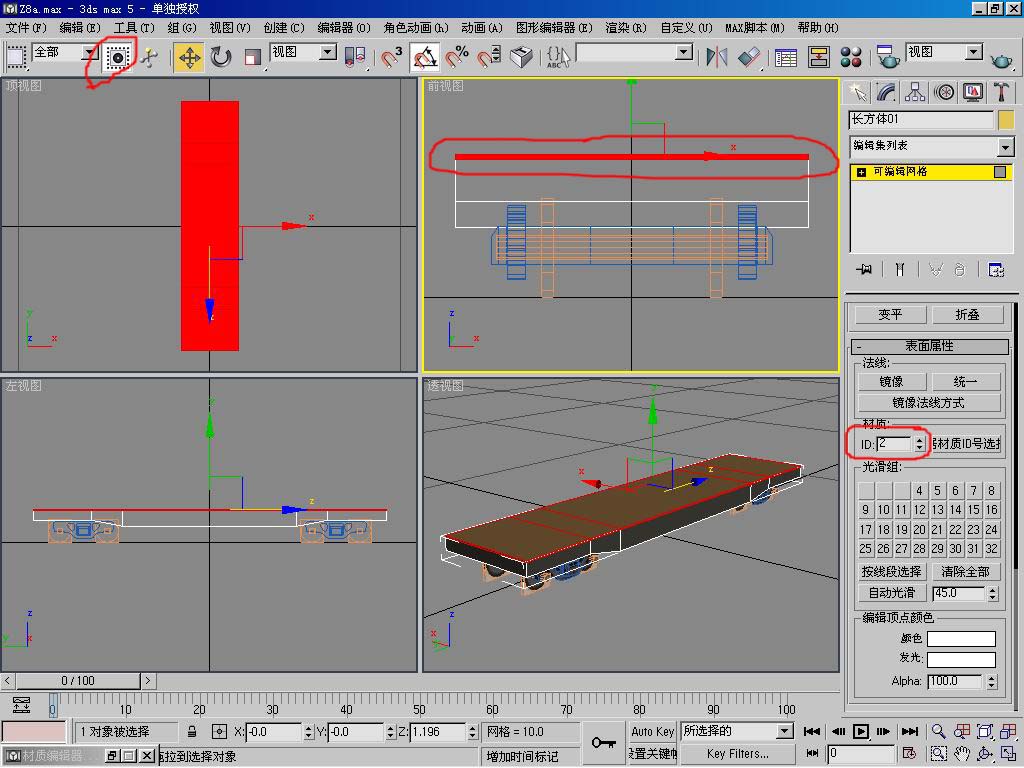Open the 编辑集列表 modifier list dropdown
Viewport: 1024px width, 768px height.
pos(1005,147)
